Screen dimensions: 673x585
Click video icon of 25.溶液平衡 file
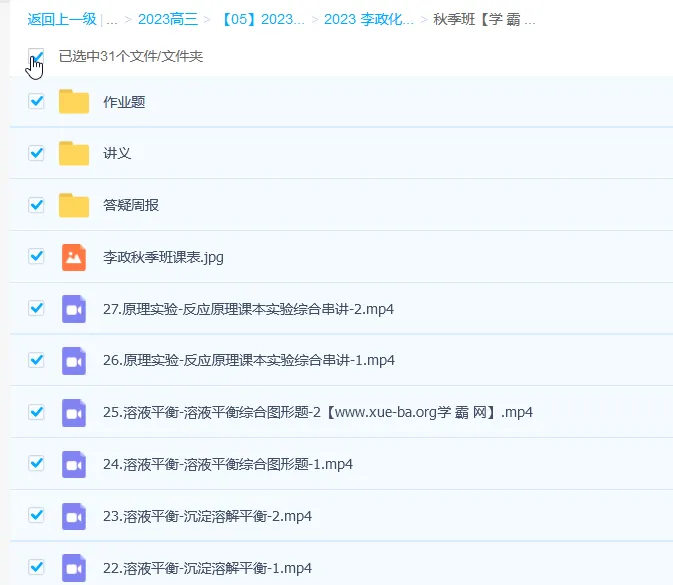(x=74, y=412)
